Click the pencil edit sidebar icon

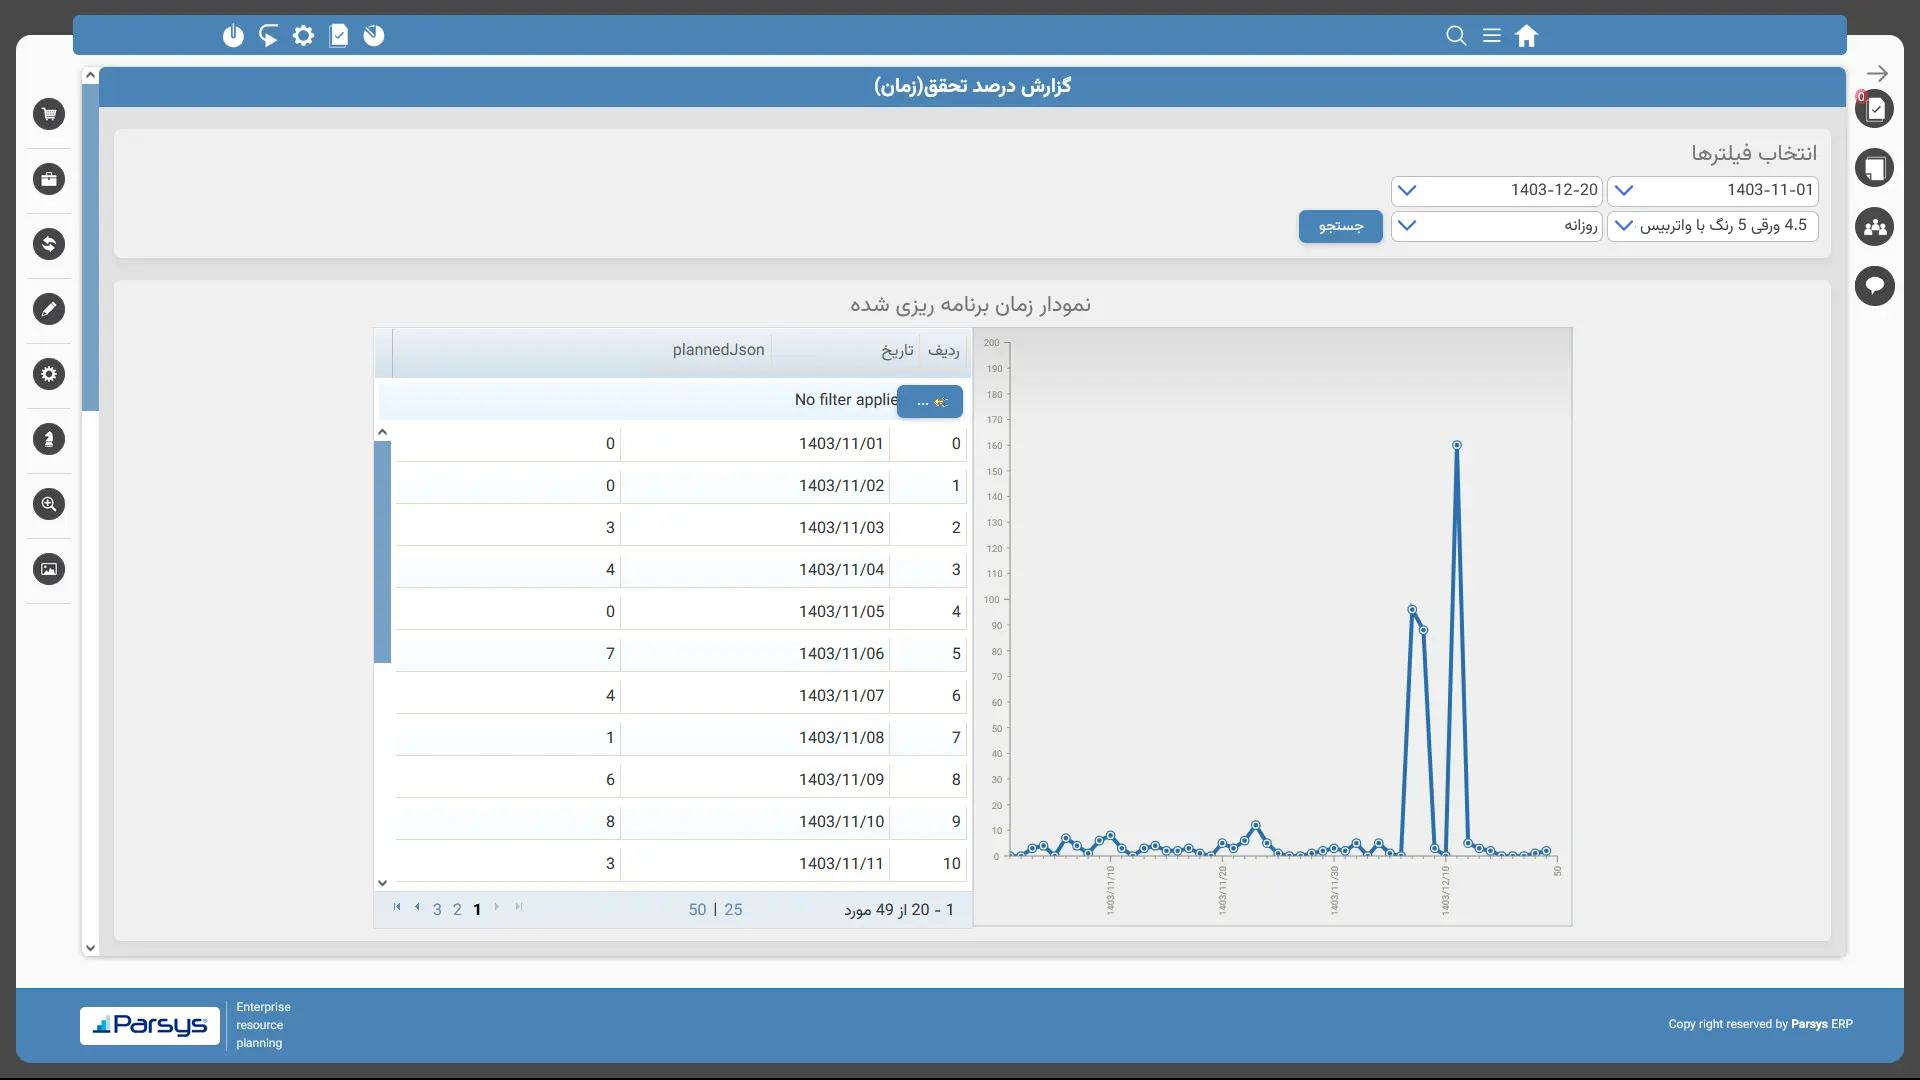pos(48,309)
